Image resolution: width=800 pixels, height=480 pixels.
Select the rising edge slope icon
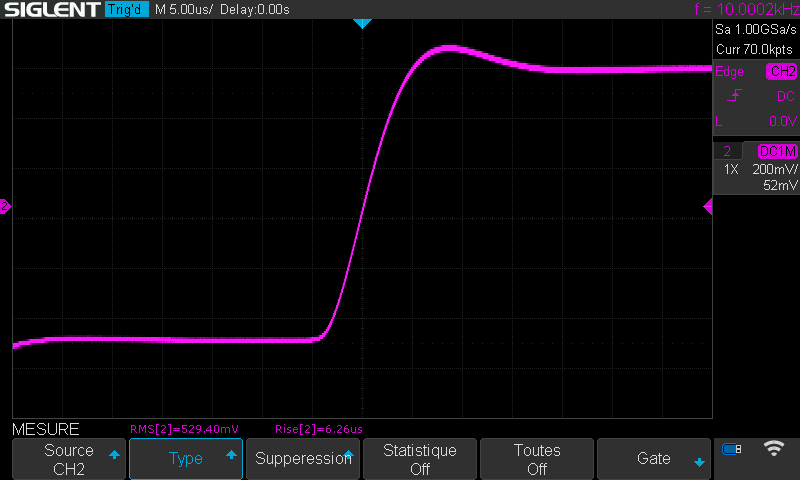734,95
